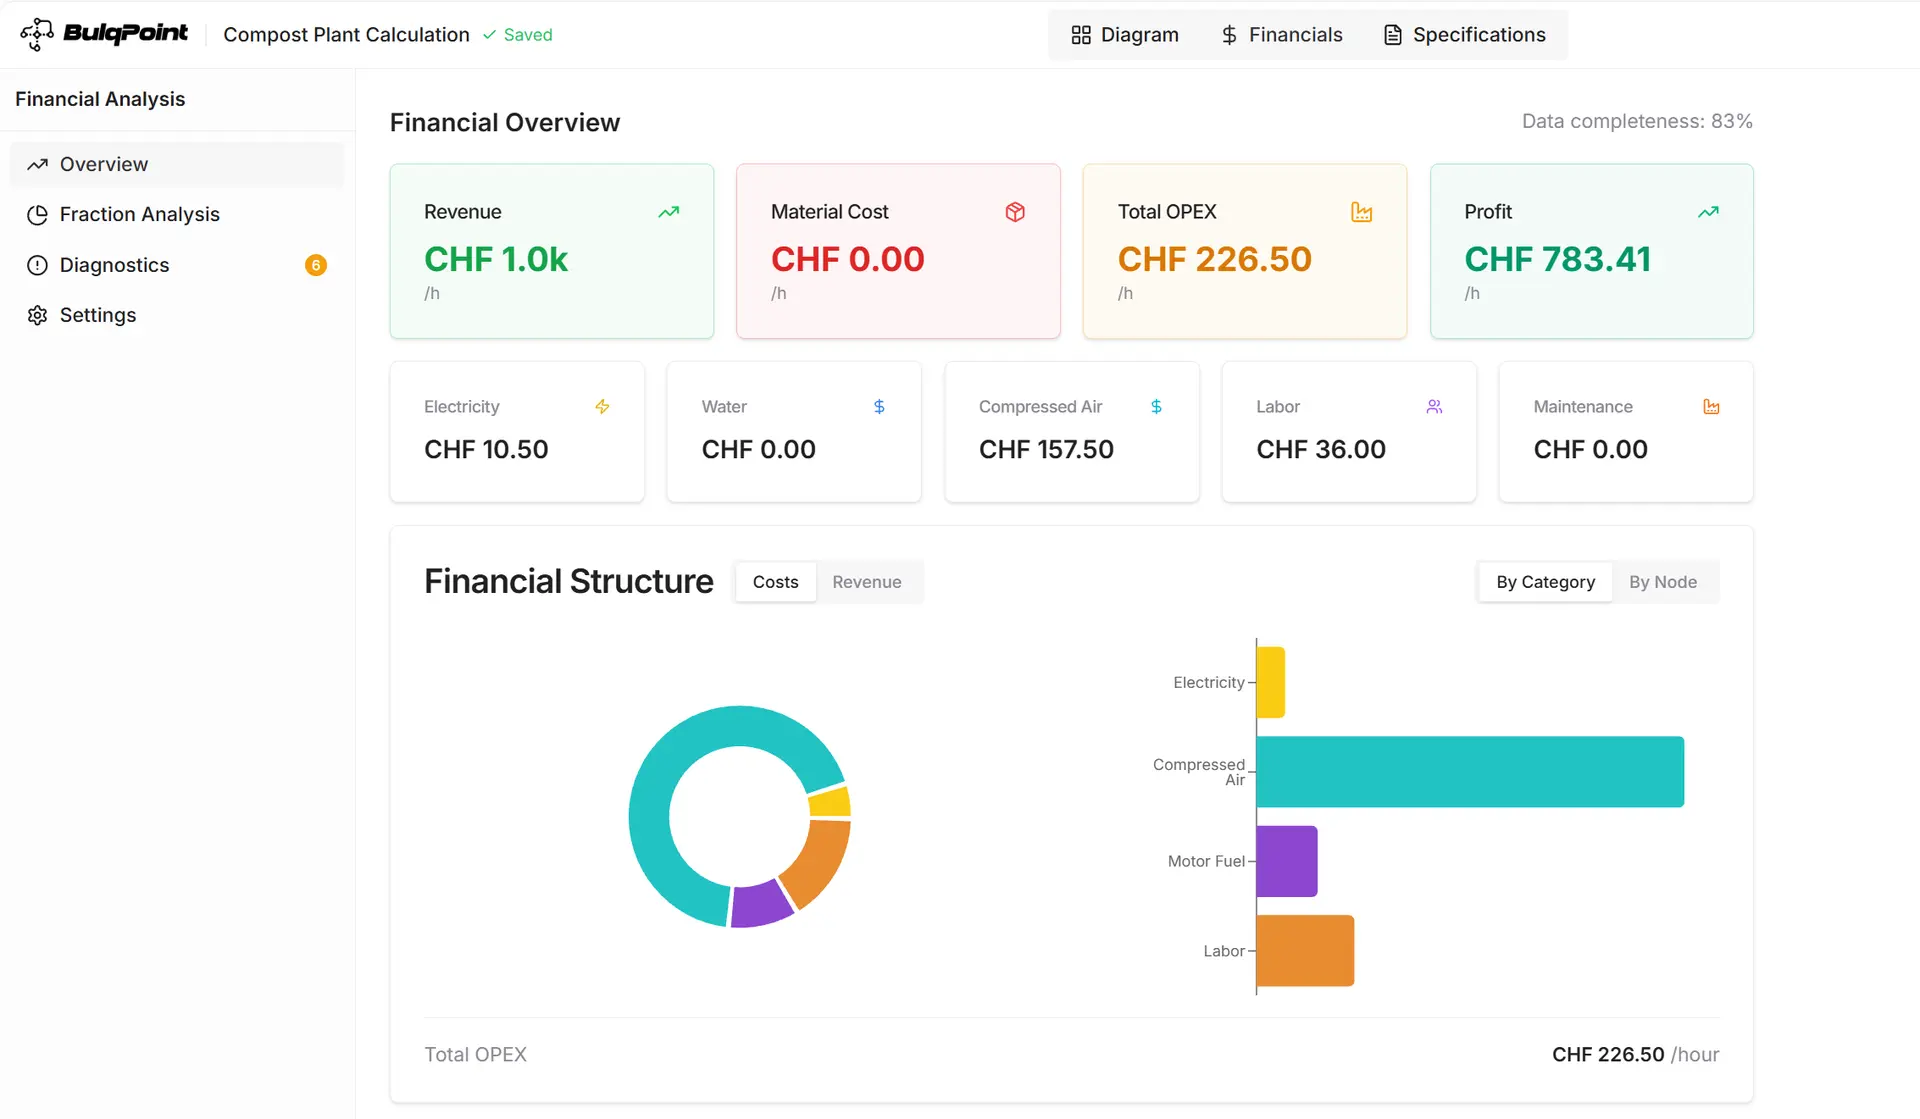Select the Costs toggle option
This screenshot has width=1920, height=1119.
(775, 582)
